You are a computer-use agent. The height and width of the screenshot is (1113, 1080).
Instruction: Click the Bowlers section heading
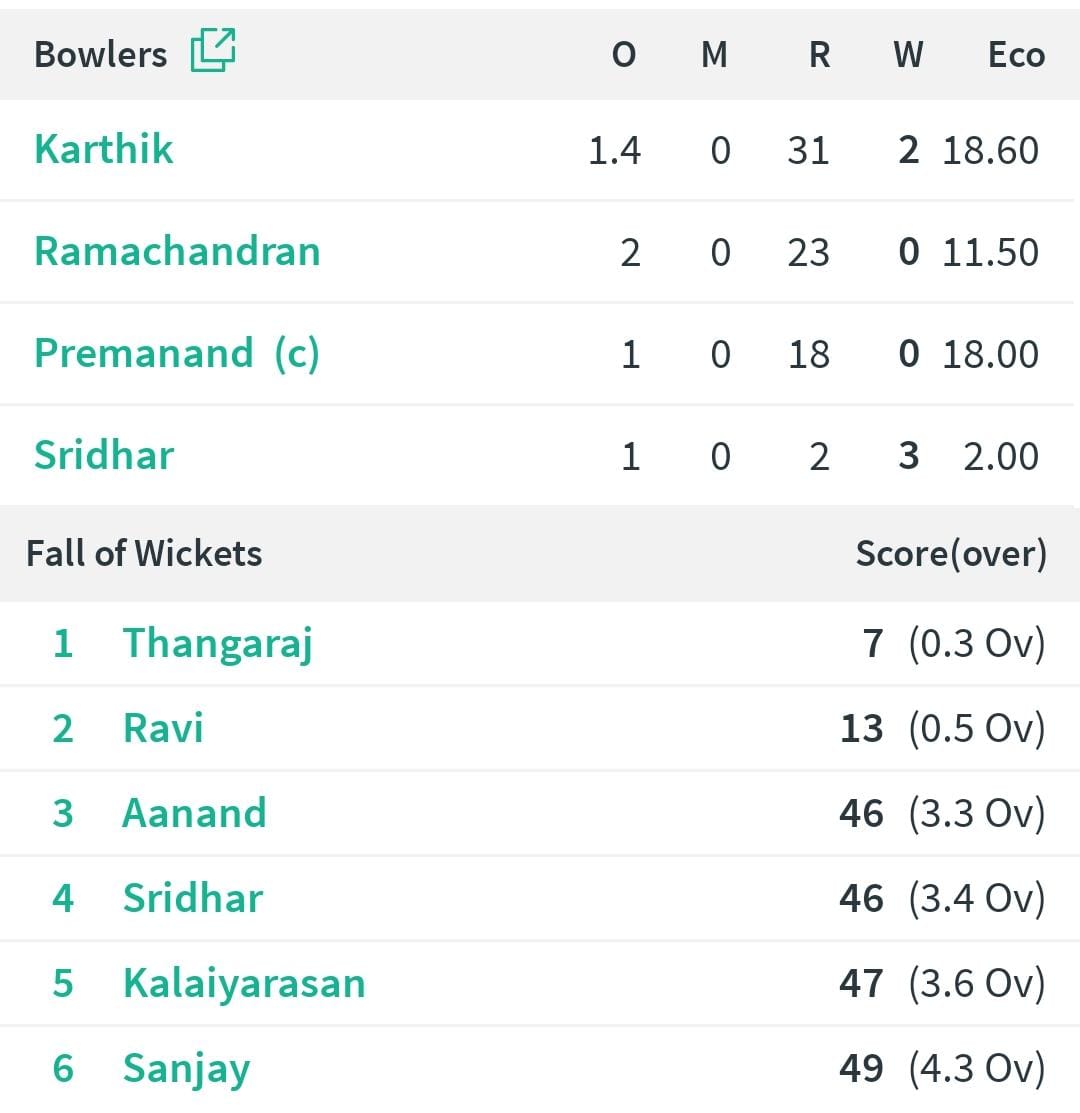101,54
